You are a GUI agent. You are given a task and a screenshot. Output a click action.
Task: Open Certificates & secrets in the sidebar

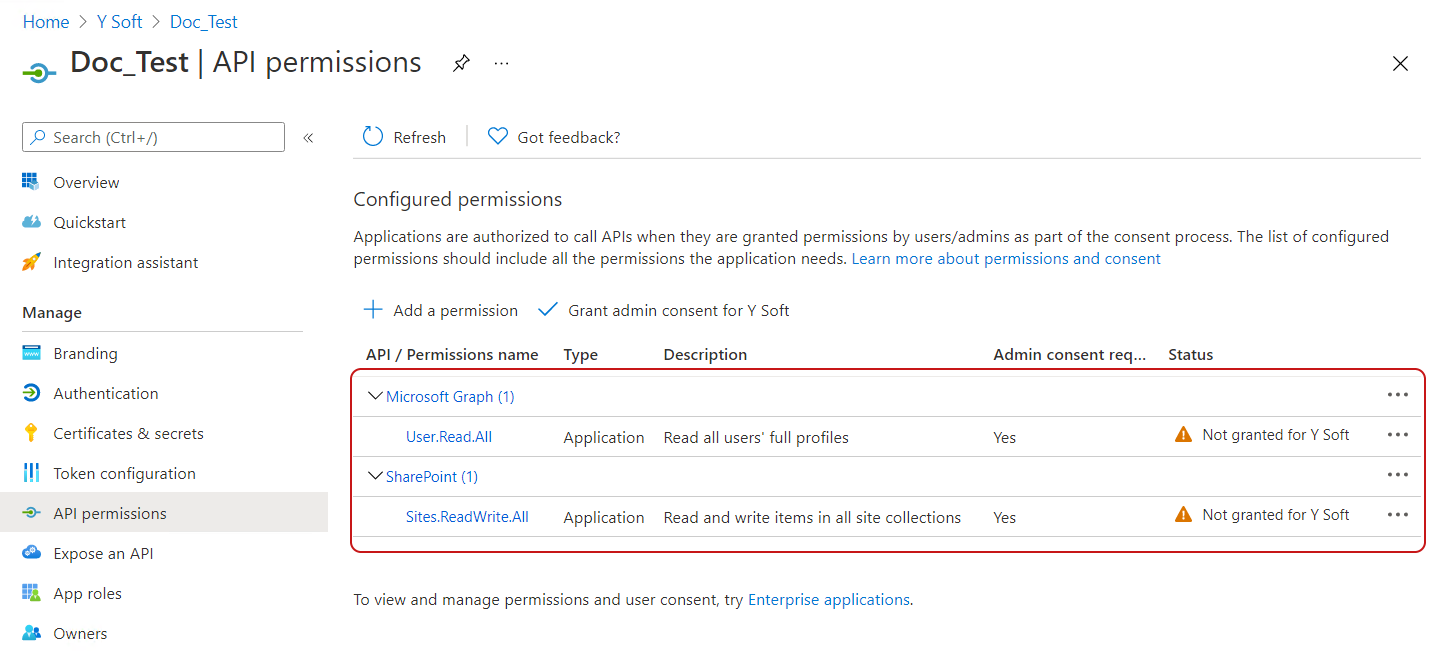pos(128,434)
